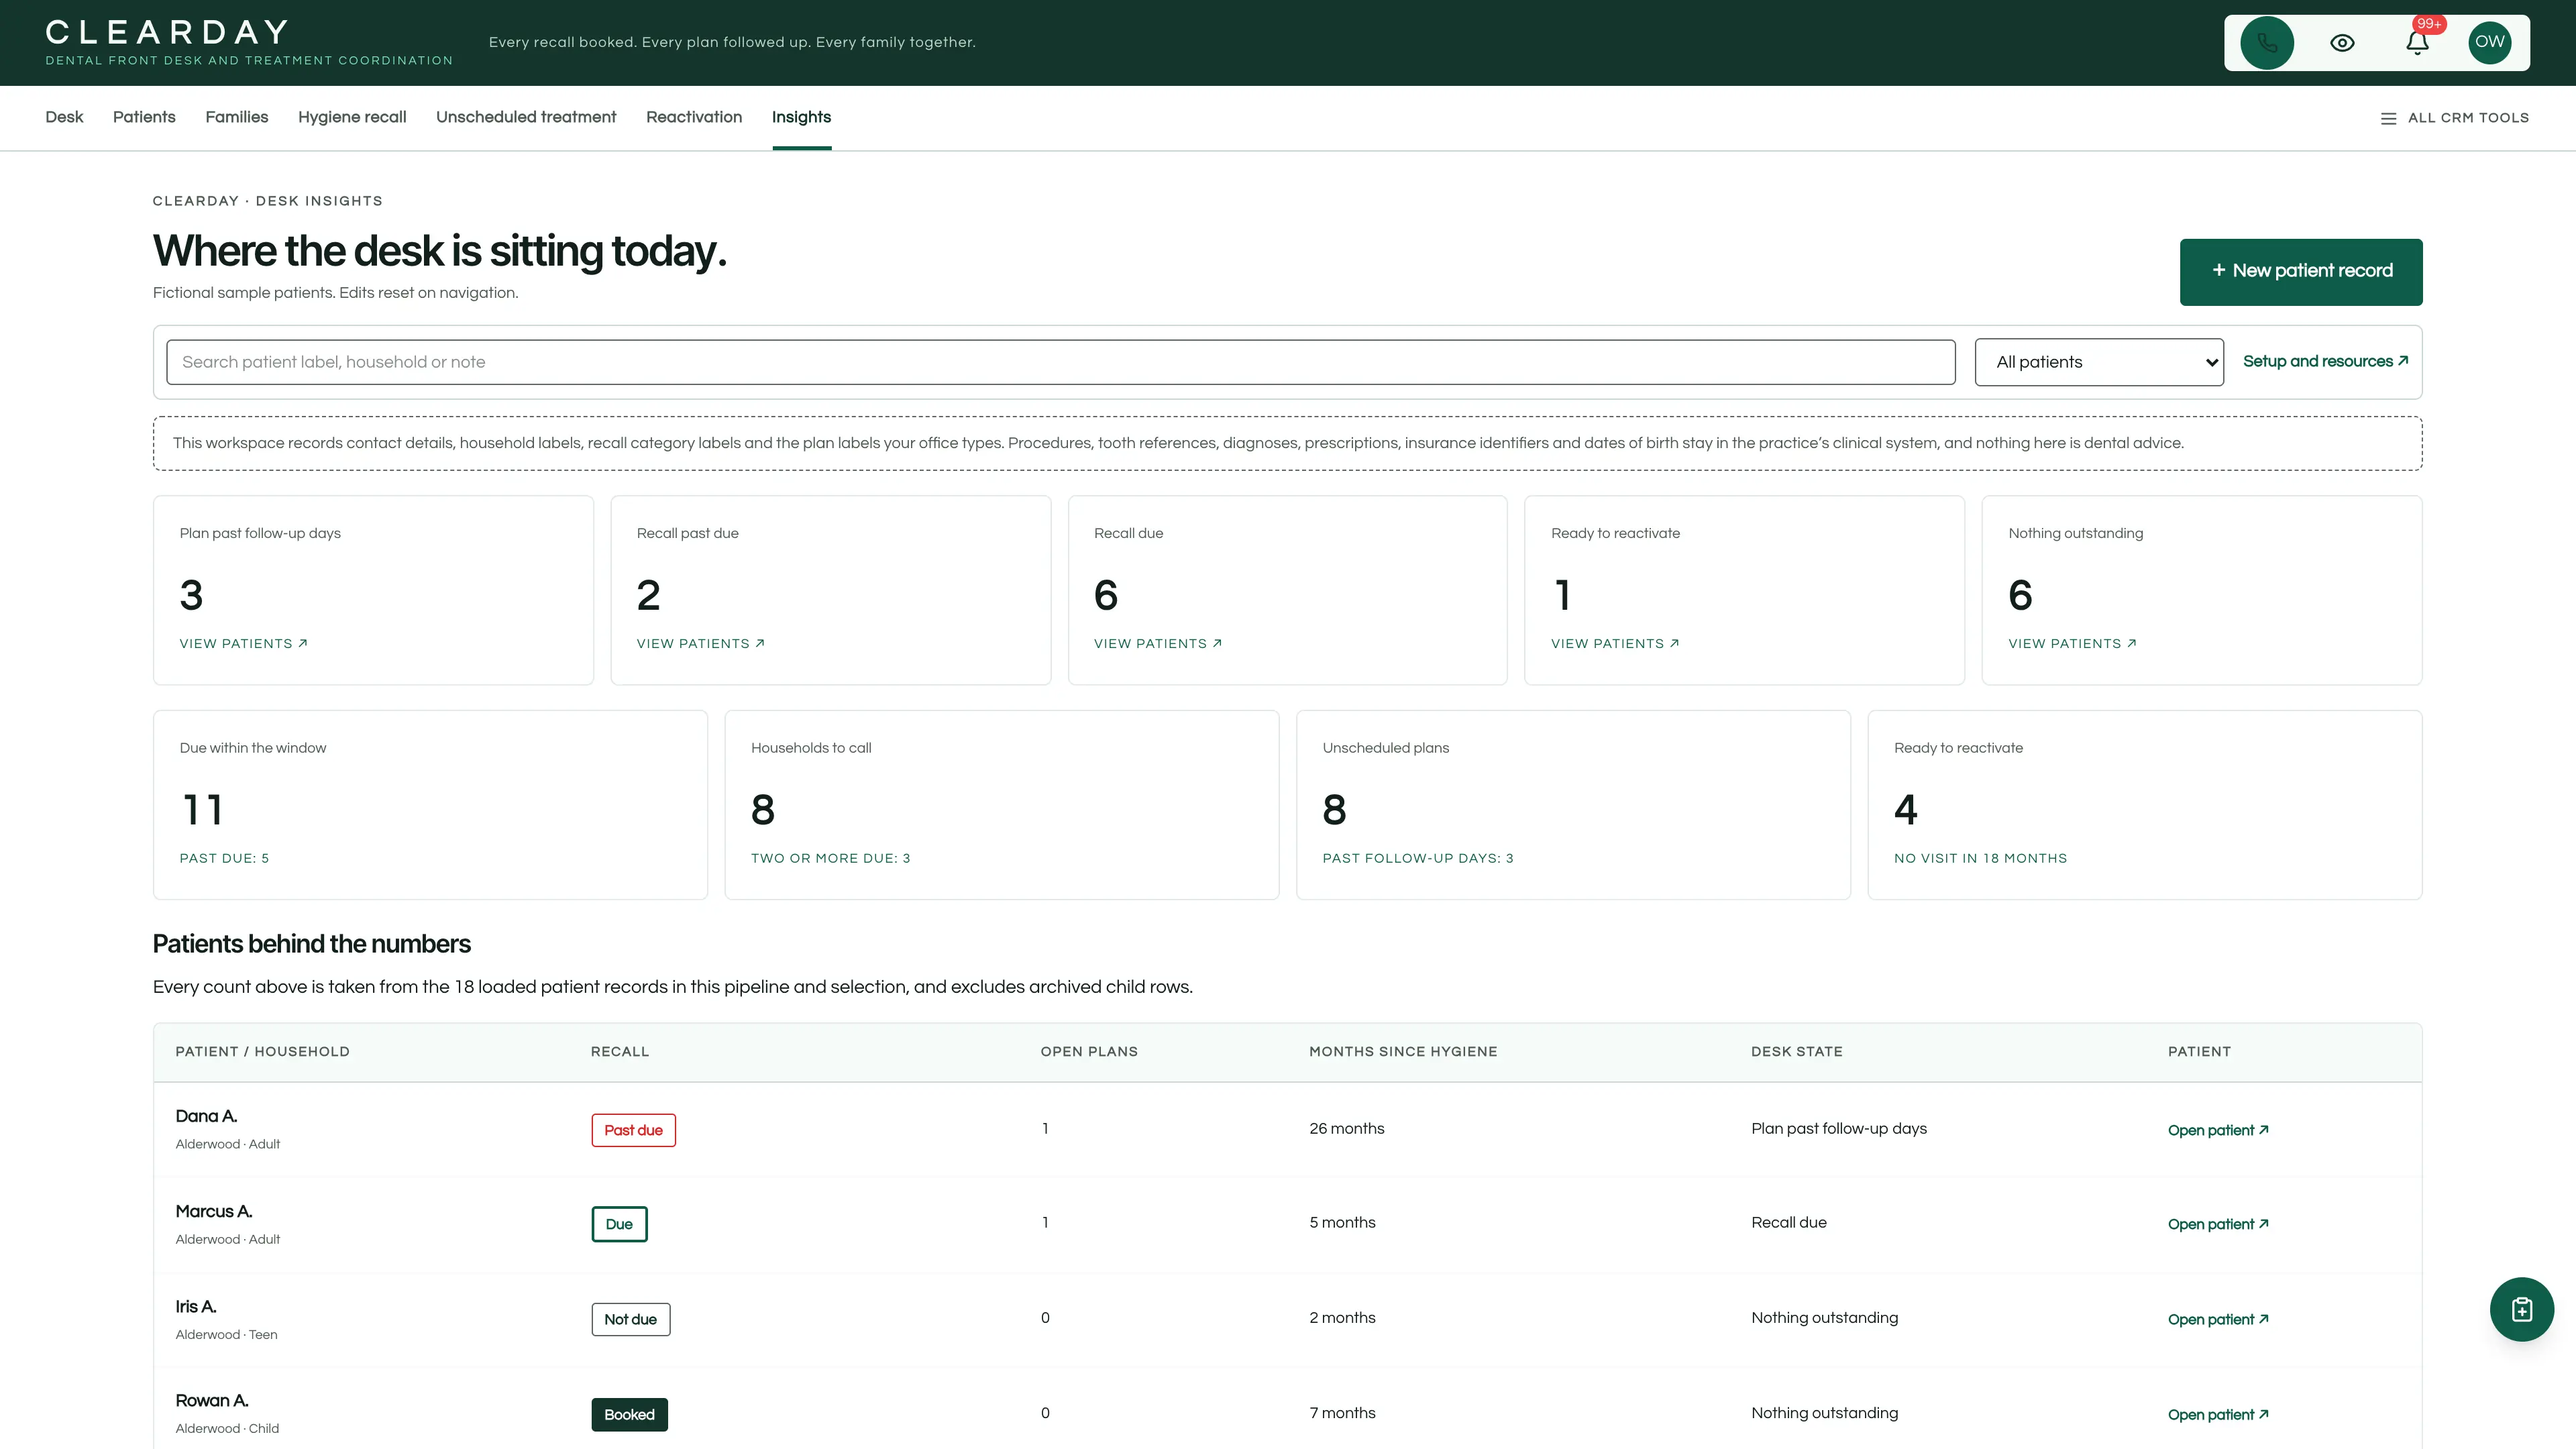Click the Months Since Hygiene column header
The height and width of the screenshot is (1449, 2576).
tap(1403, 1052)
